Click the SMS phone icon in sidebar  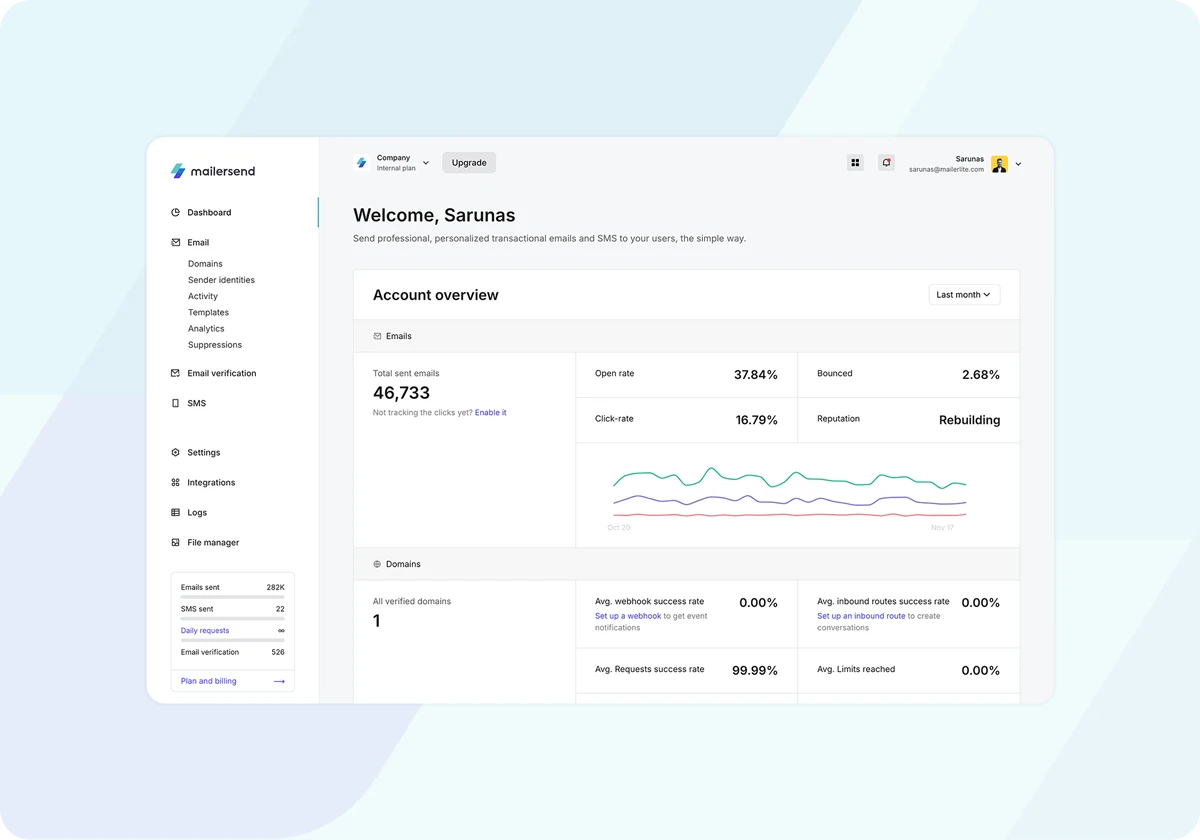coord(176,403)
